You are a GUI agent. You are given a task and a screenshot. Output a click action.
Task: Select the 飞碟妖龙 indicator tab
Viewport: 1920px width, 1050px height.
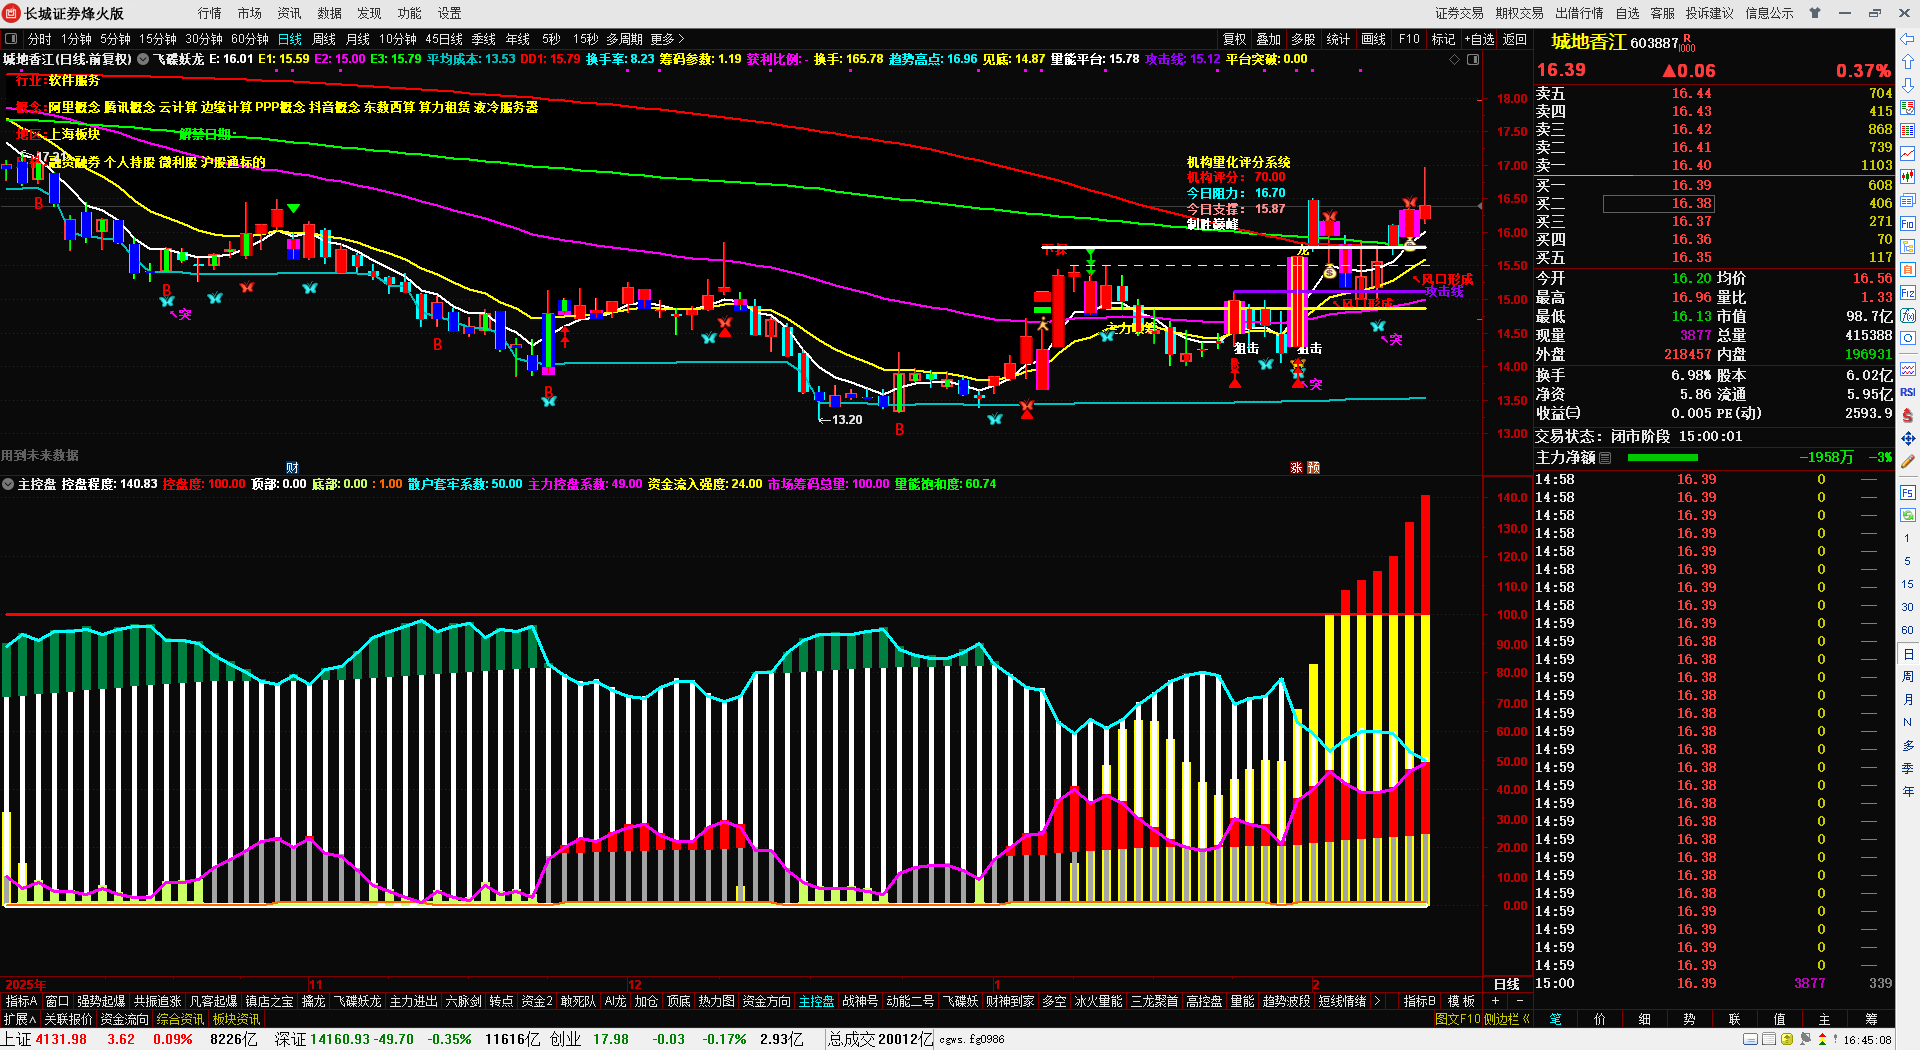point(357,1001)
